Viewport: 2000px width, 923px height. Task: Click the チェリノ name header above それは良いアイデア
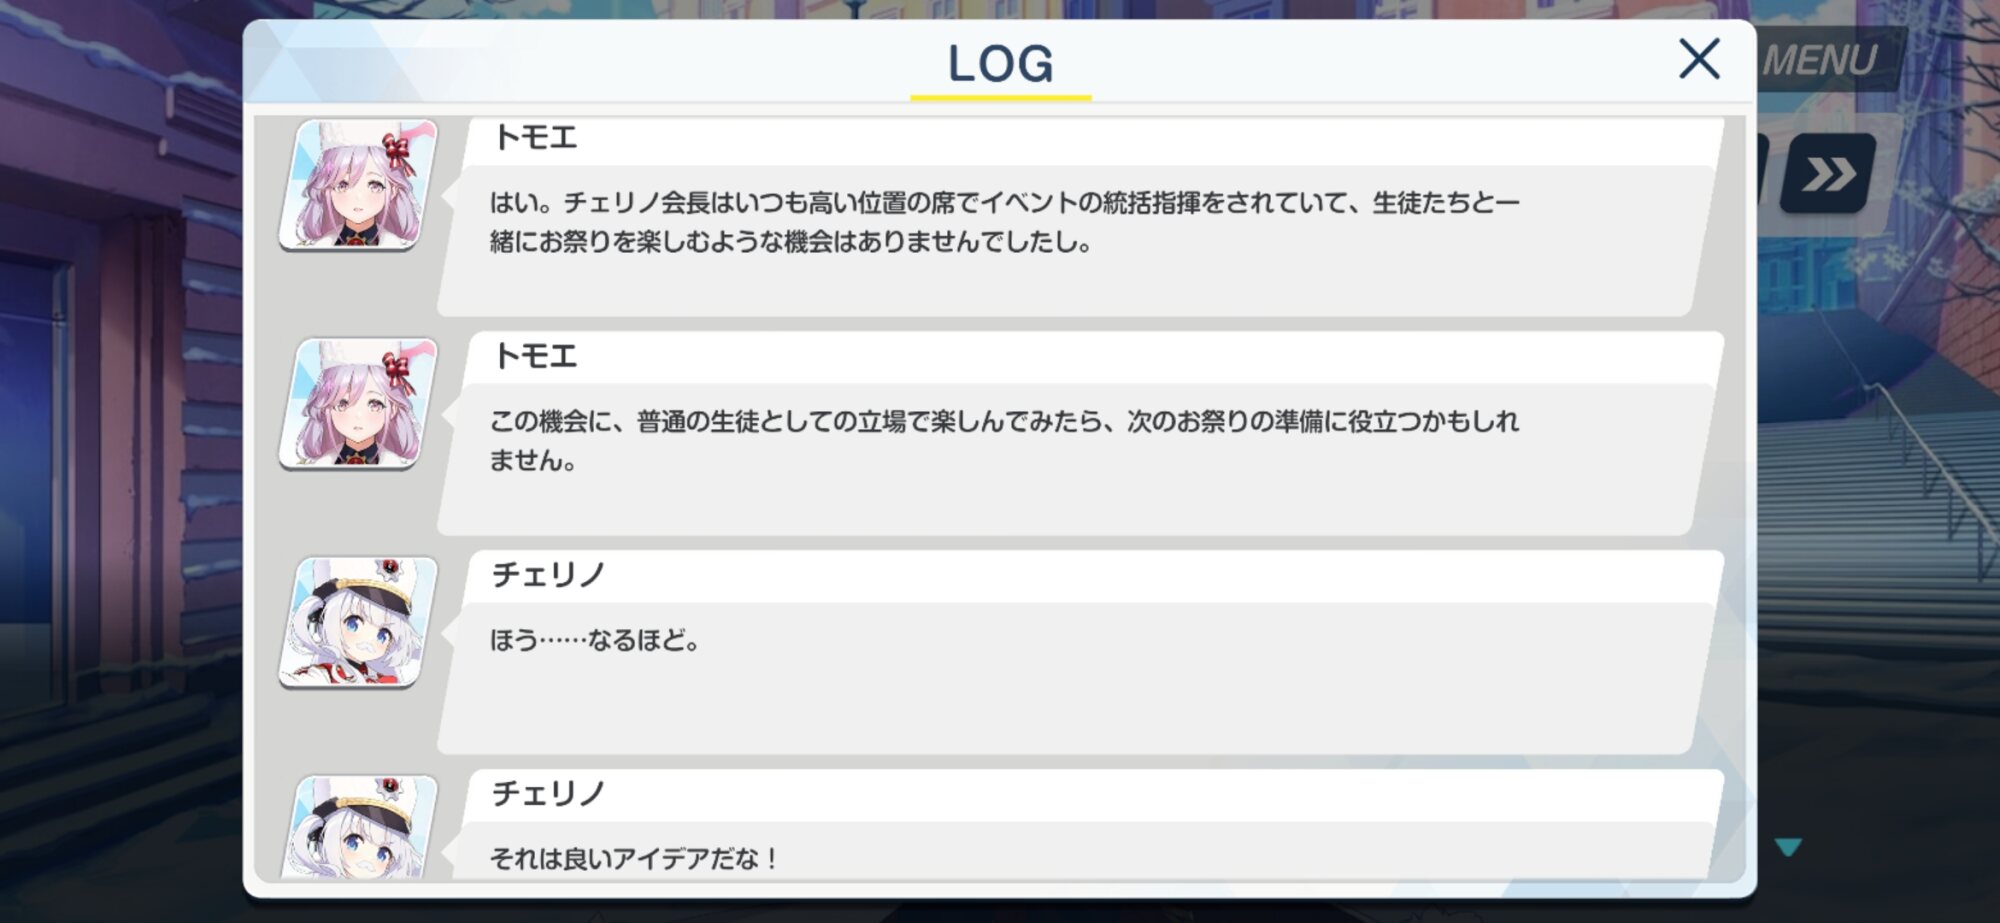click(x=548, y=794)
